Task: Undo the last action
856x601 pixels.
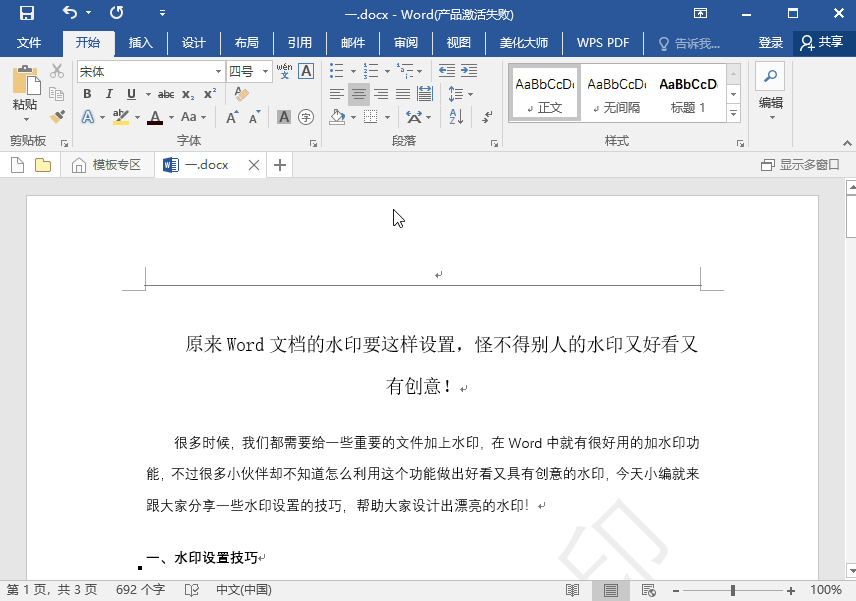Action: pyautogui.click(x=70, y=12)
